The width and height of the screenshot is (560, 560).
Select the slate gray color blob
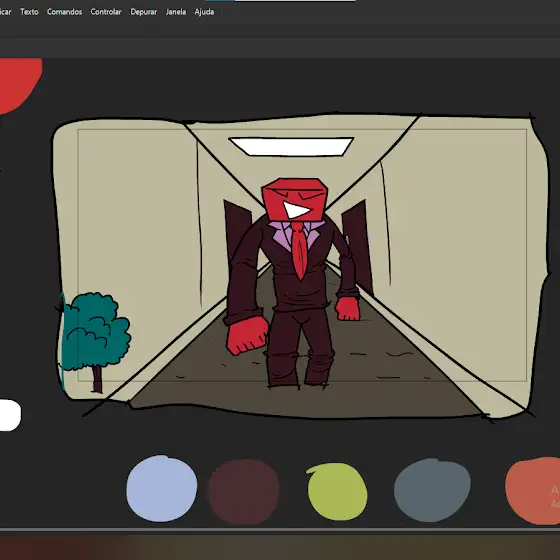tap(432, 490)
